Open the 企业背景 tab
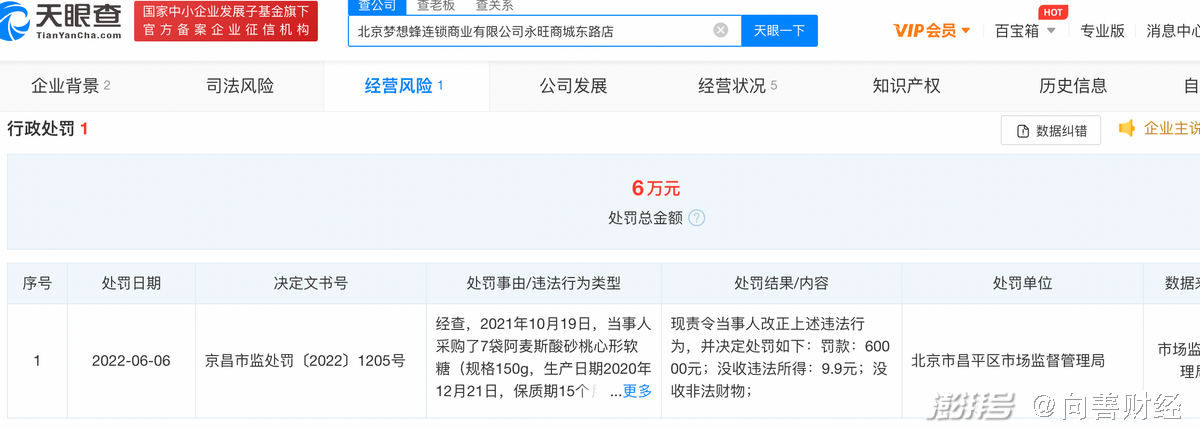1200x428 pixels. click(x=70, y=86)
